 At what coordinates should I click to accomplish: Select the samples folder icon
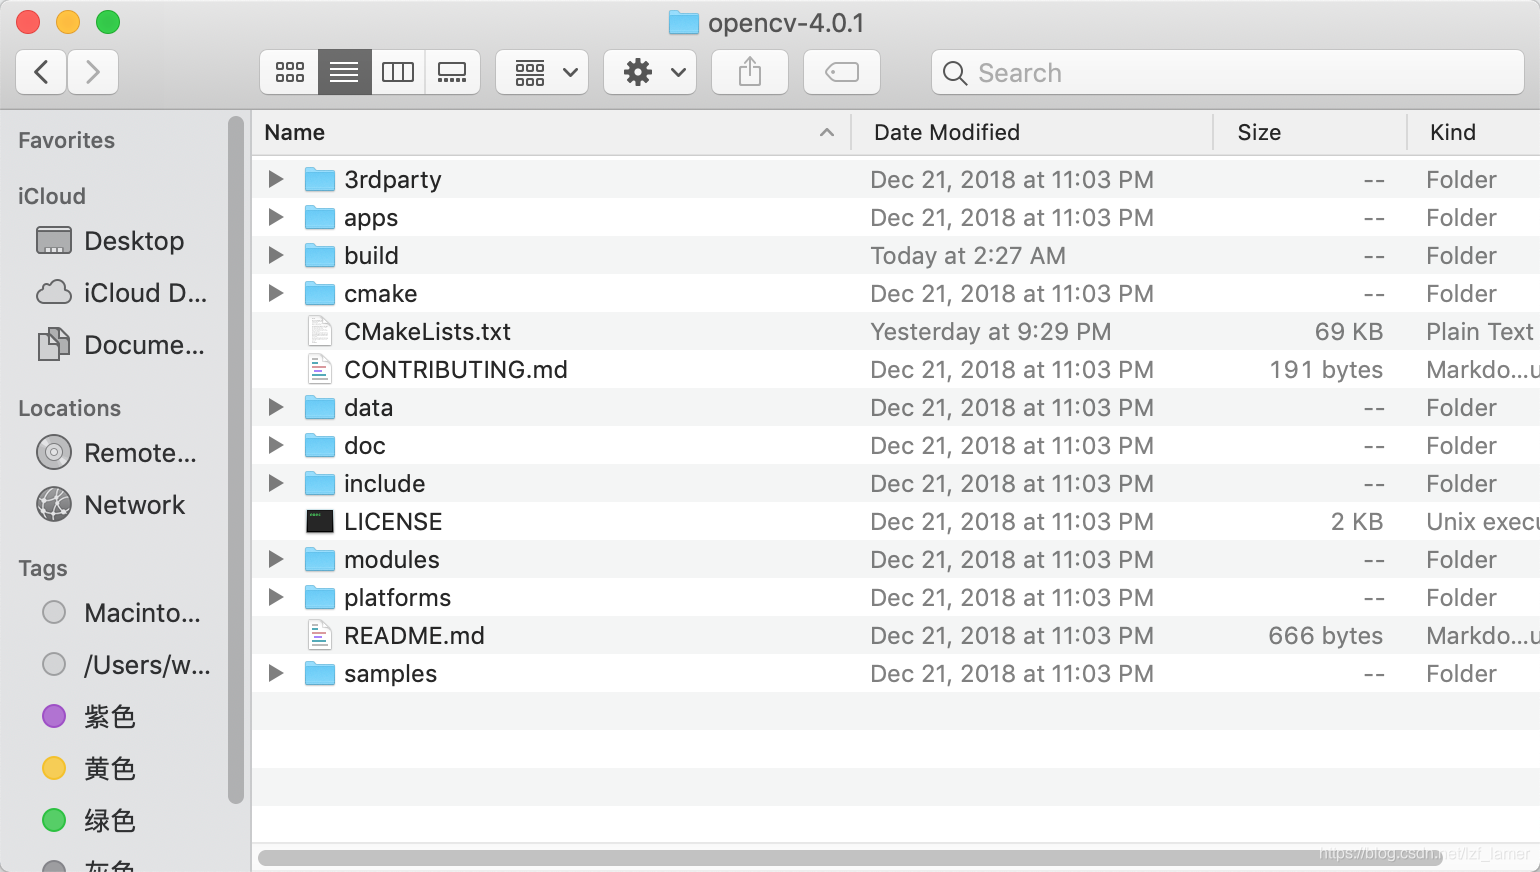click(320, 673)
